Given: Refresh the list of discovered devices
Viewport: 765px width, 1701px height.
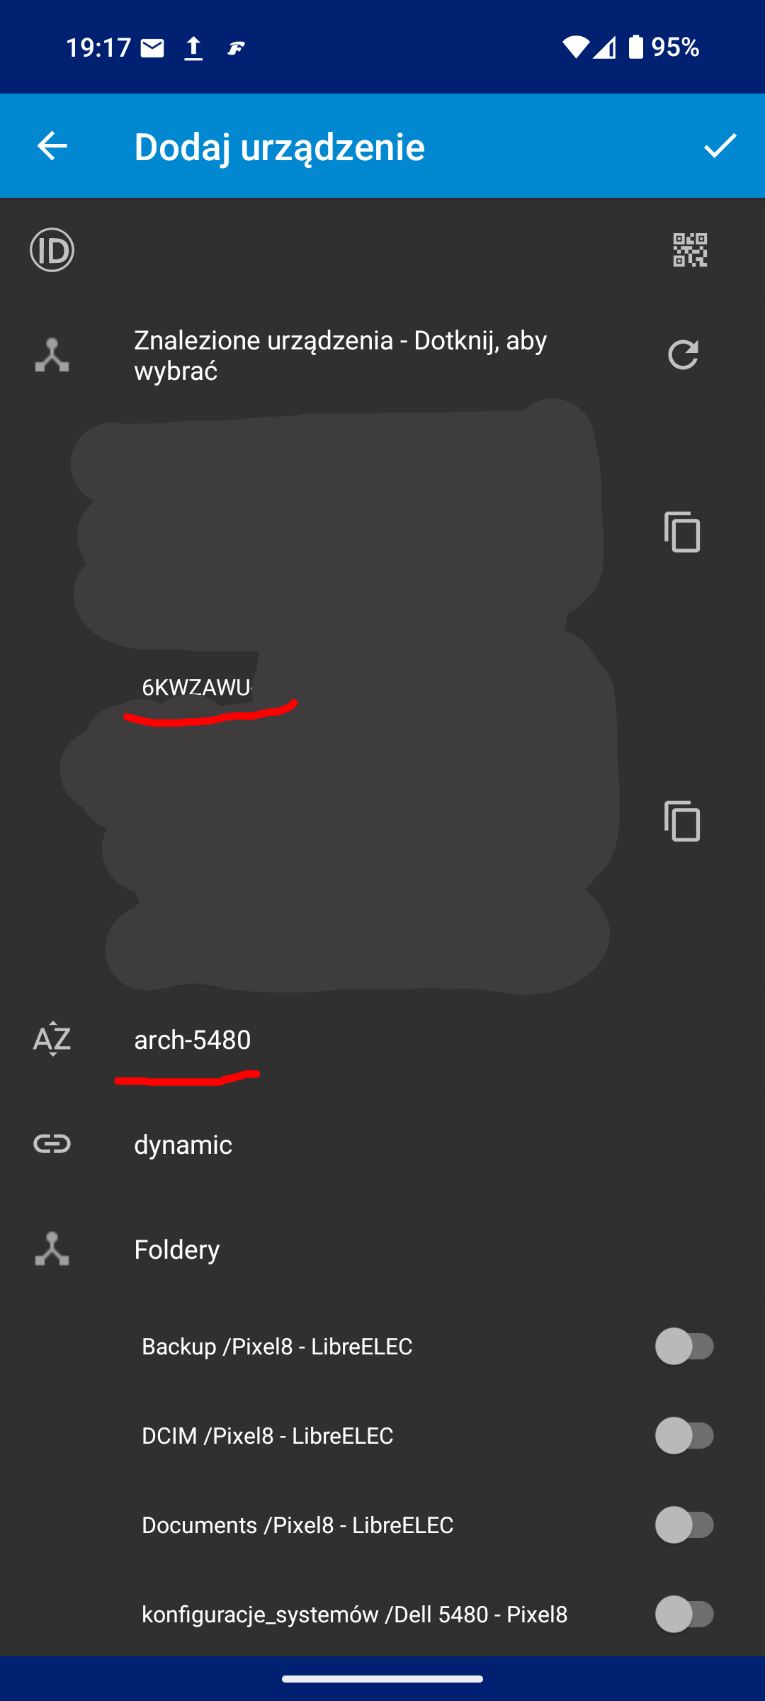Looking at the screenshot, I should [x=683, y=355].
